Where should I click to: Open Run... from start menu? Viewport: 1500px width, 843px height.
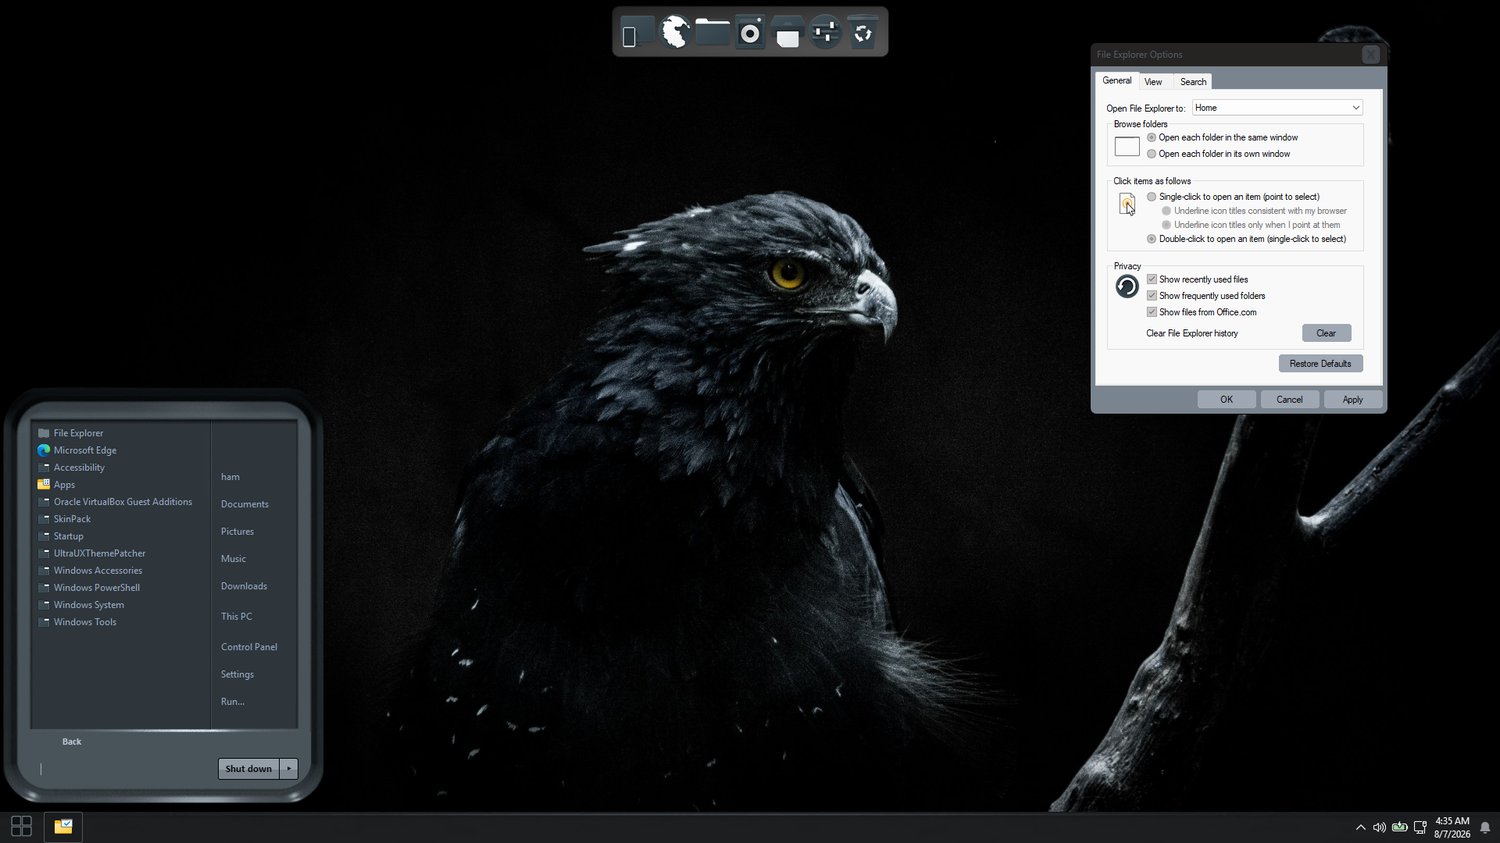[x=232, y=701]
